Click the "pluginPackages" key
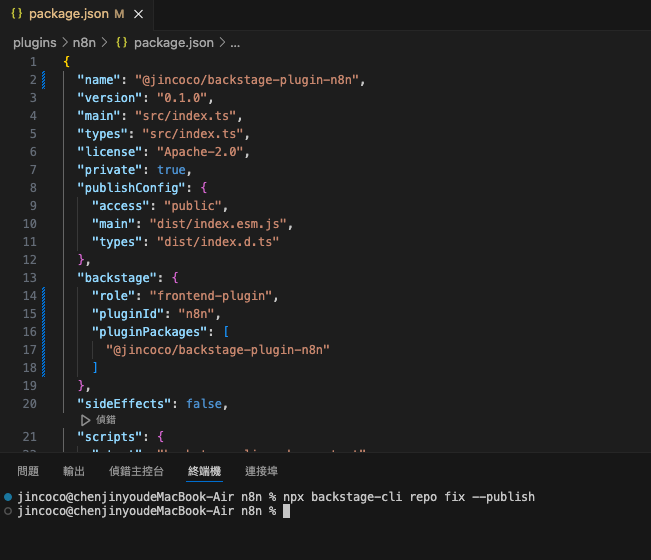The height and width of the screenshot is (560, 651). click(x=149, y=332)
